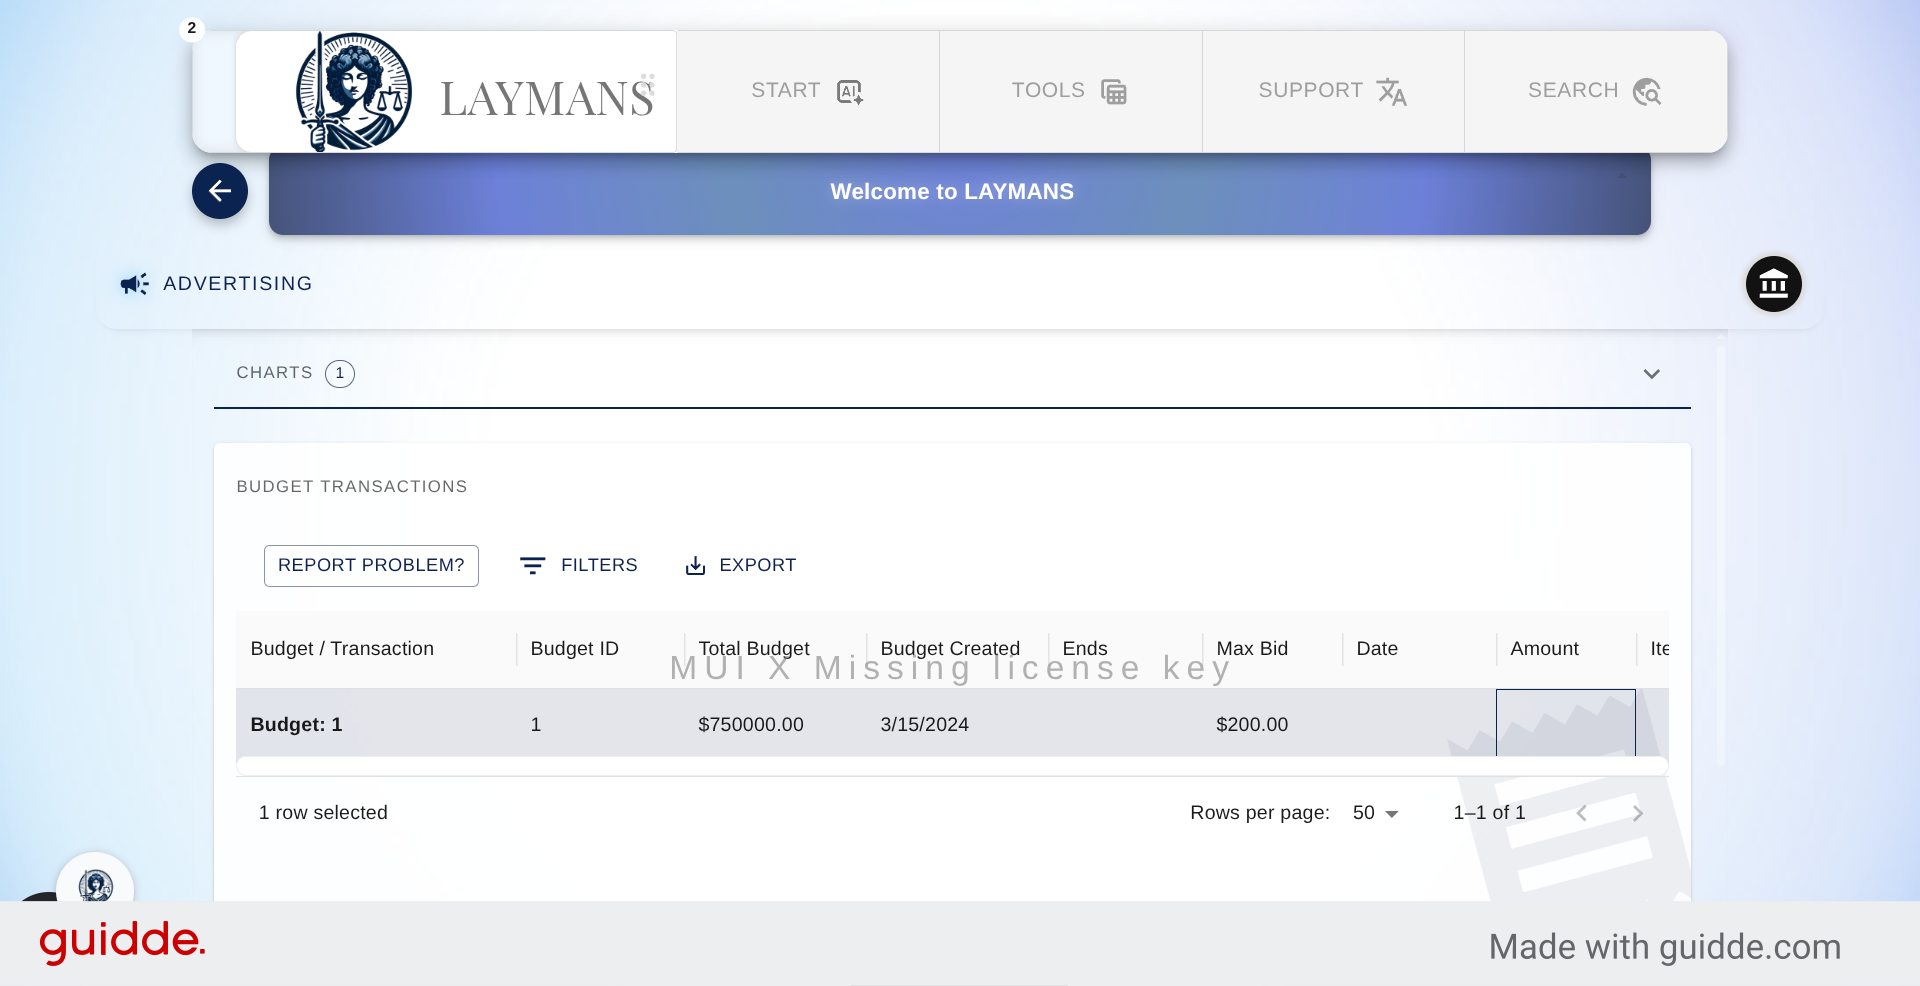Open the SUPPORT menu tab
The height and width of the screenshot is (986, 1920).
(1332, 92)
